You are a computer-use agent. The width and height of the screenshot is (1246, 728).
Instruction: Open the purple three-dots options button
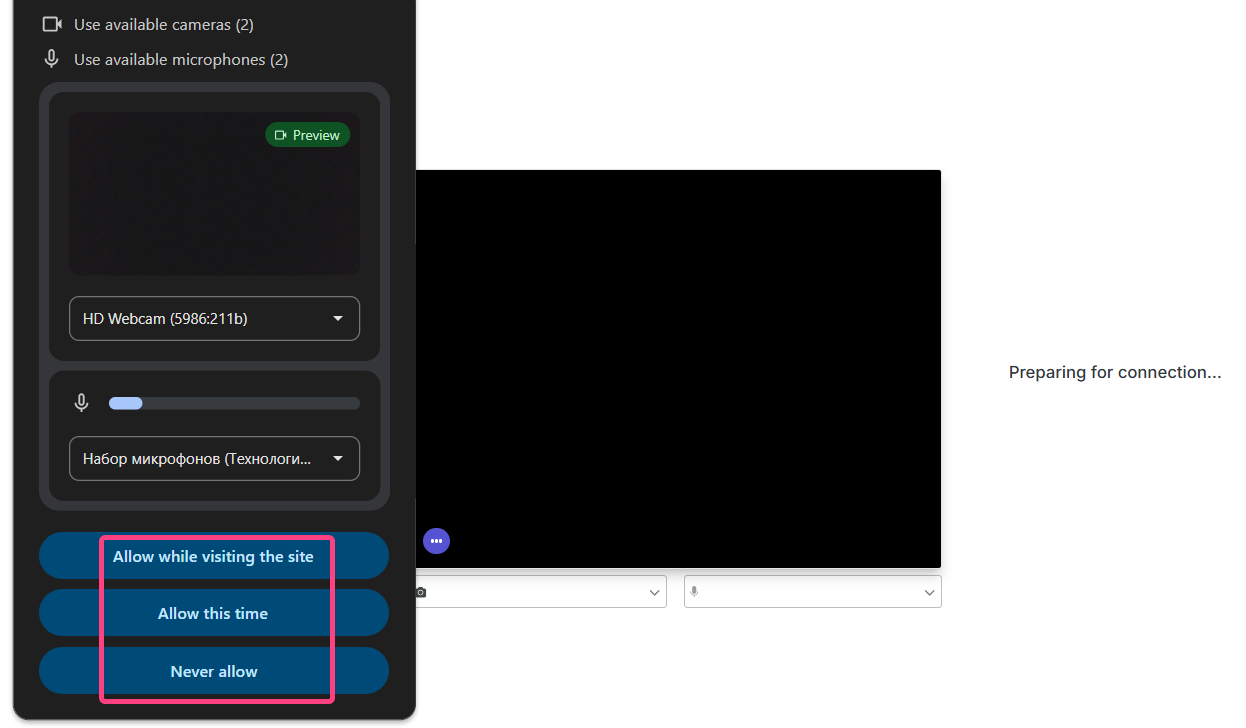[x=436, y=541]
